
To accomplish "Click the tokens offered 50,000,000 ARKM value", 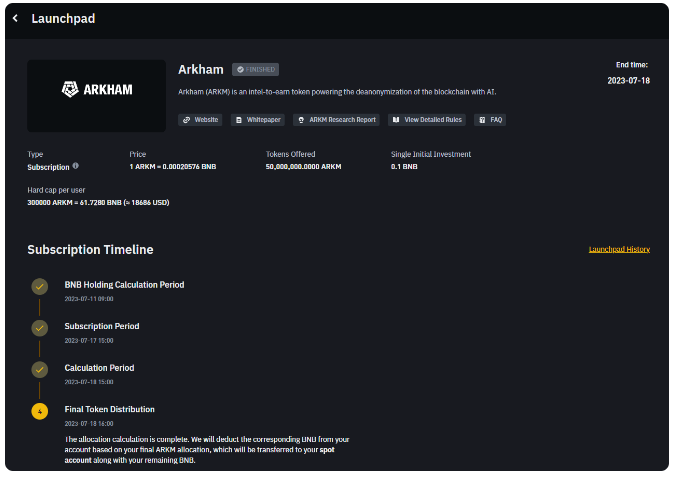I will [x=303, y=166].
